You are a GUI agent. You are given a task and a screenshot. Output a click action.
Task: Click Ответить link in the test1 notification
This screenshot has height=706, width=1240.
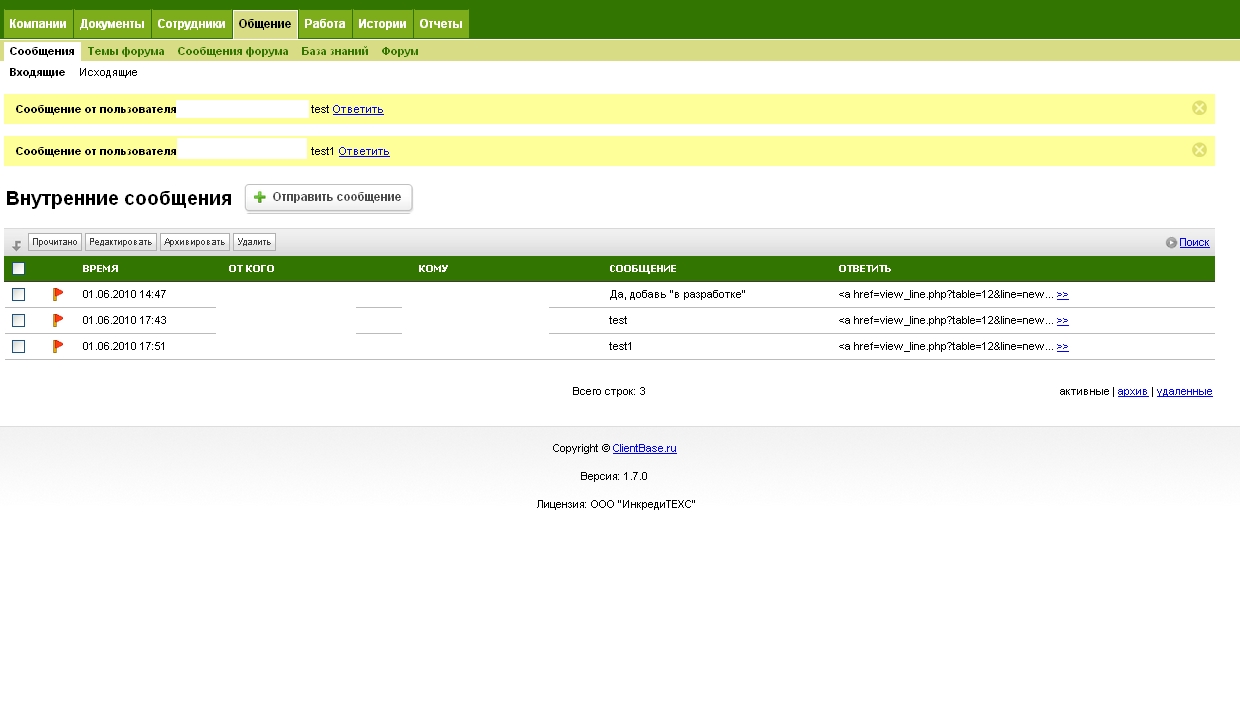click(364, 152)
